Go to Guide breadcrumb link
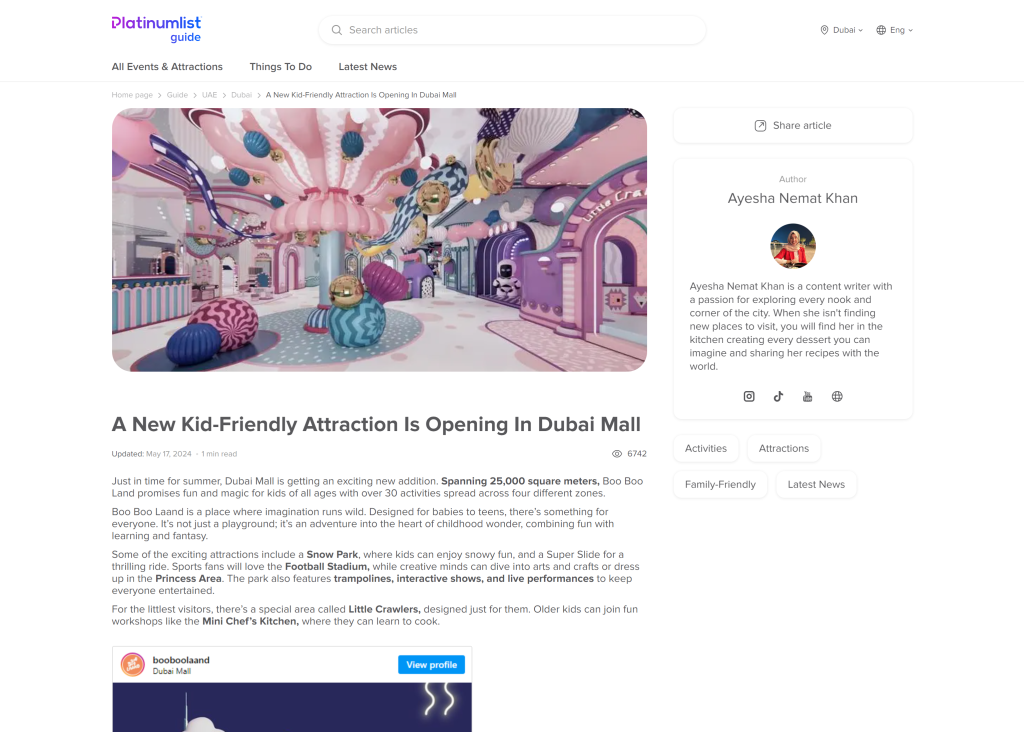 coord(177,95)
